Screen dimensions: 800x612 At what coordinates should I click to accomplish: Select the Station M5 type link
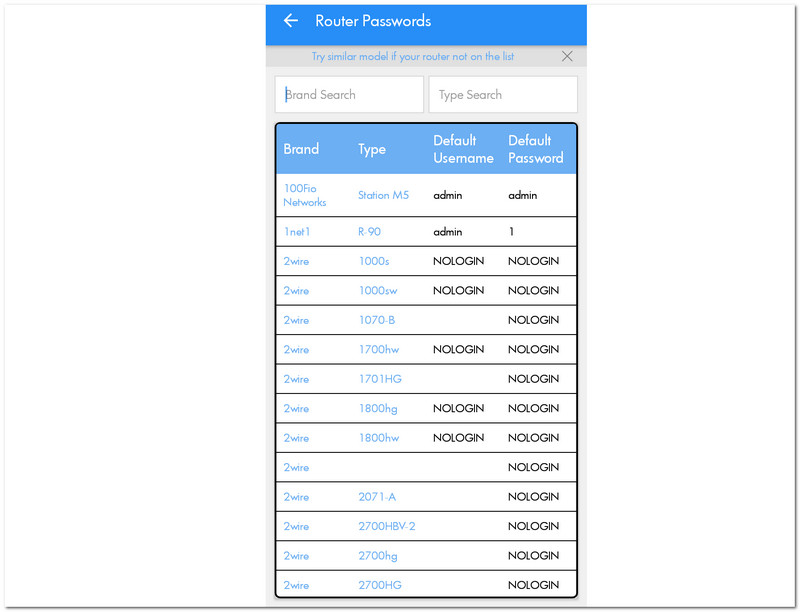point(383,195)
